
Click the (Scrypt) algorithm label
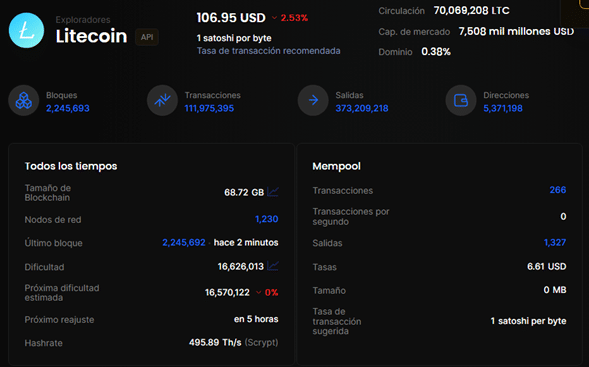[x=261, y=343]
